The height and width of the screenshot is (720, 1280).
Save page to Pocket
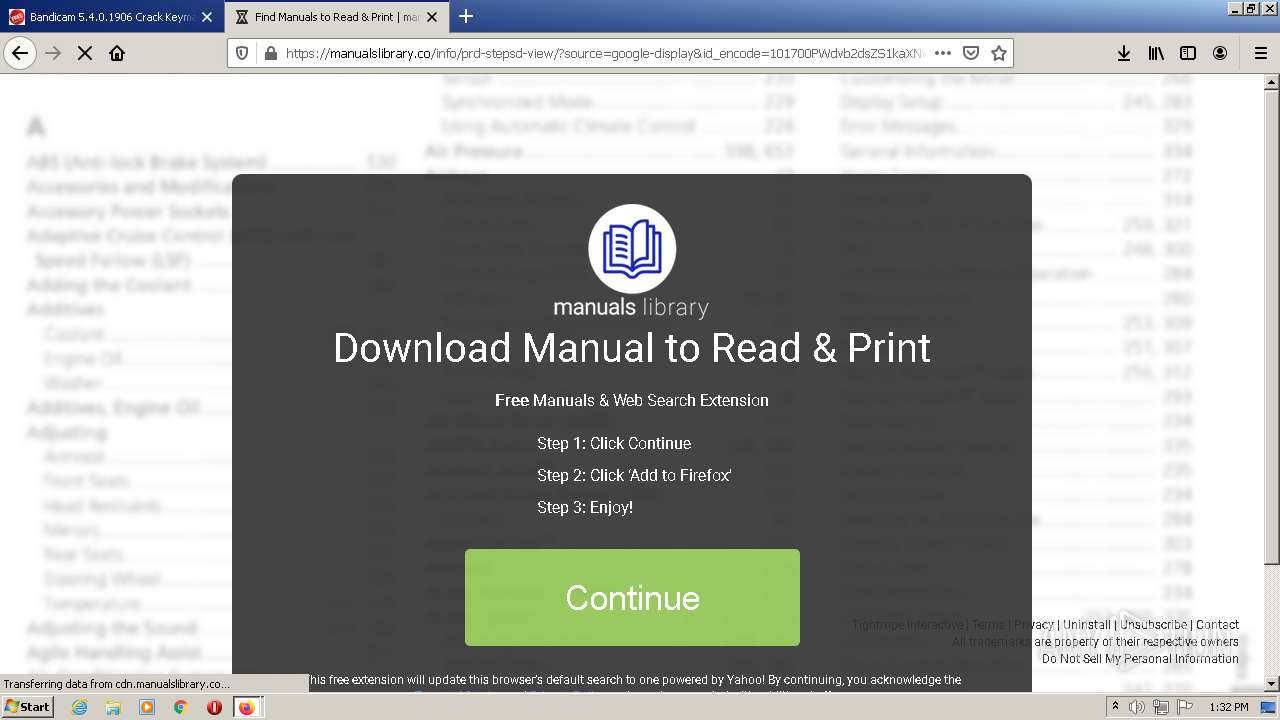(x=970, y=53)
